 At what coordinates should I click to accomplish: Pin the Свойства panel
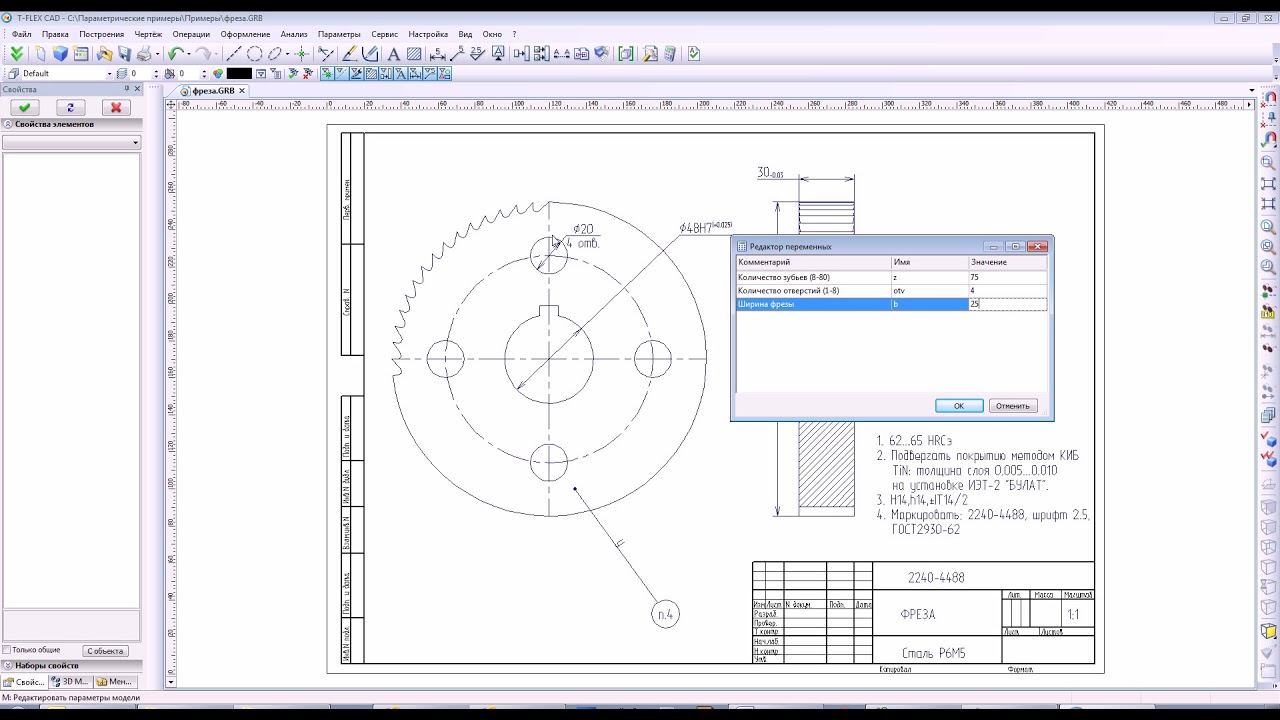(126, 89)
